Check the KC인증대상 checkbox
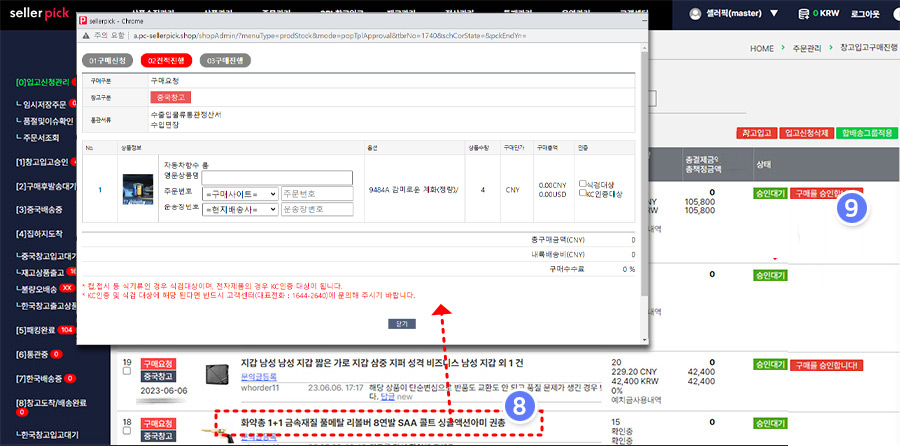Image resolution: width=900 pixels, height=446 pixels. 583,193
